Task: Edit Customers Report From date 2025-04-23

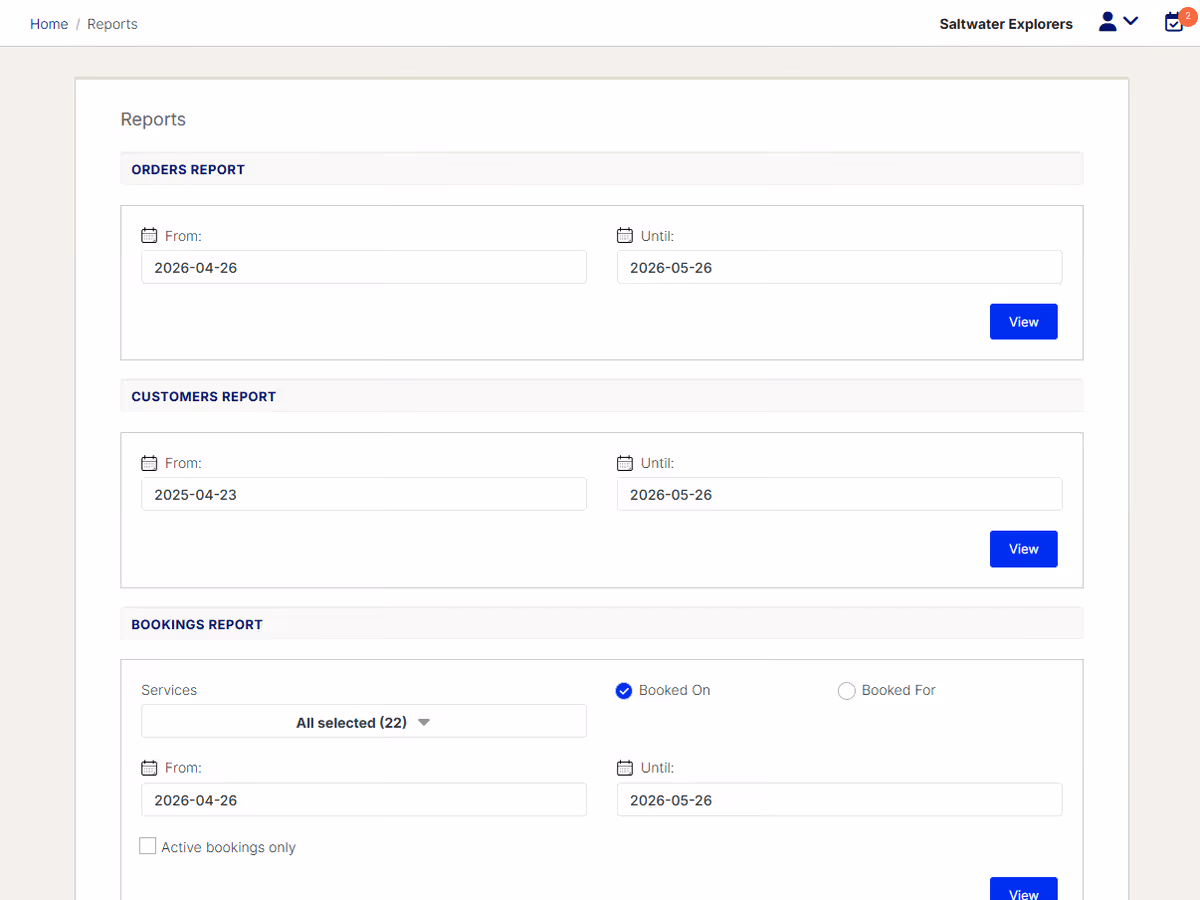Action: (x=364, y=494)
